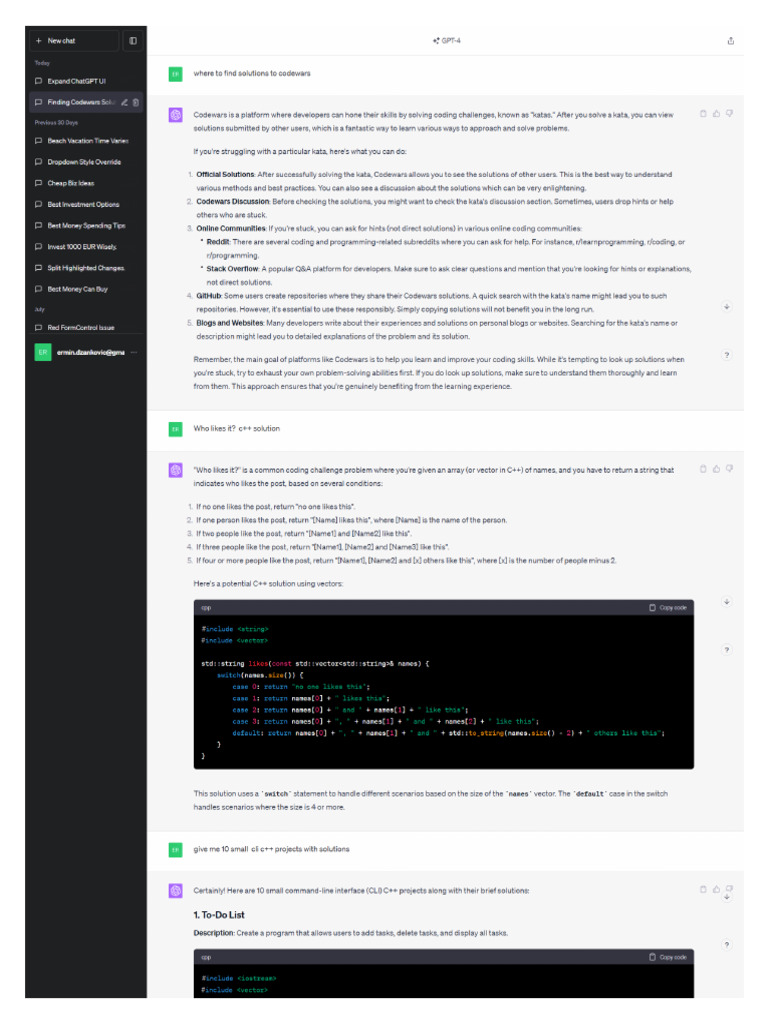Viewport: 768px width, 1024px height.
Task: Copy the 'Certainly! Here are 10 small' response
Action: click(703, 889)
